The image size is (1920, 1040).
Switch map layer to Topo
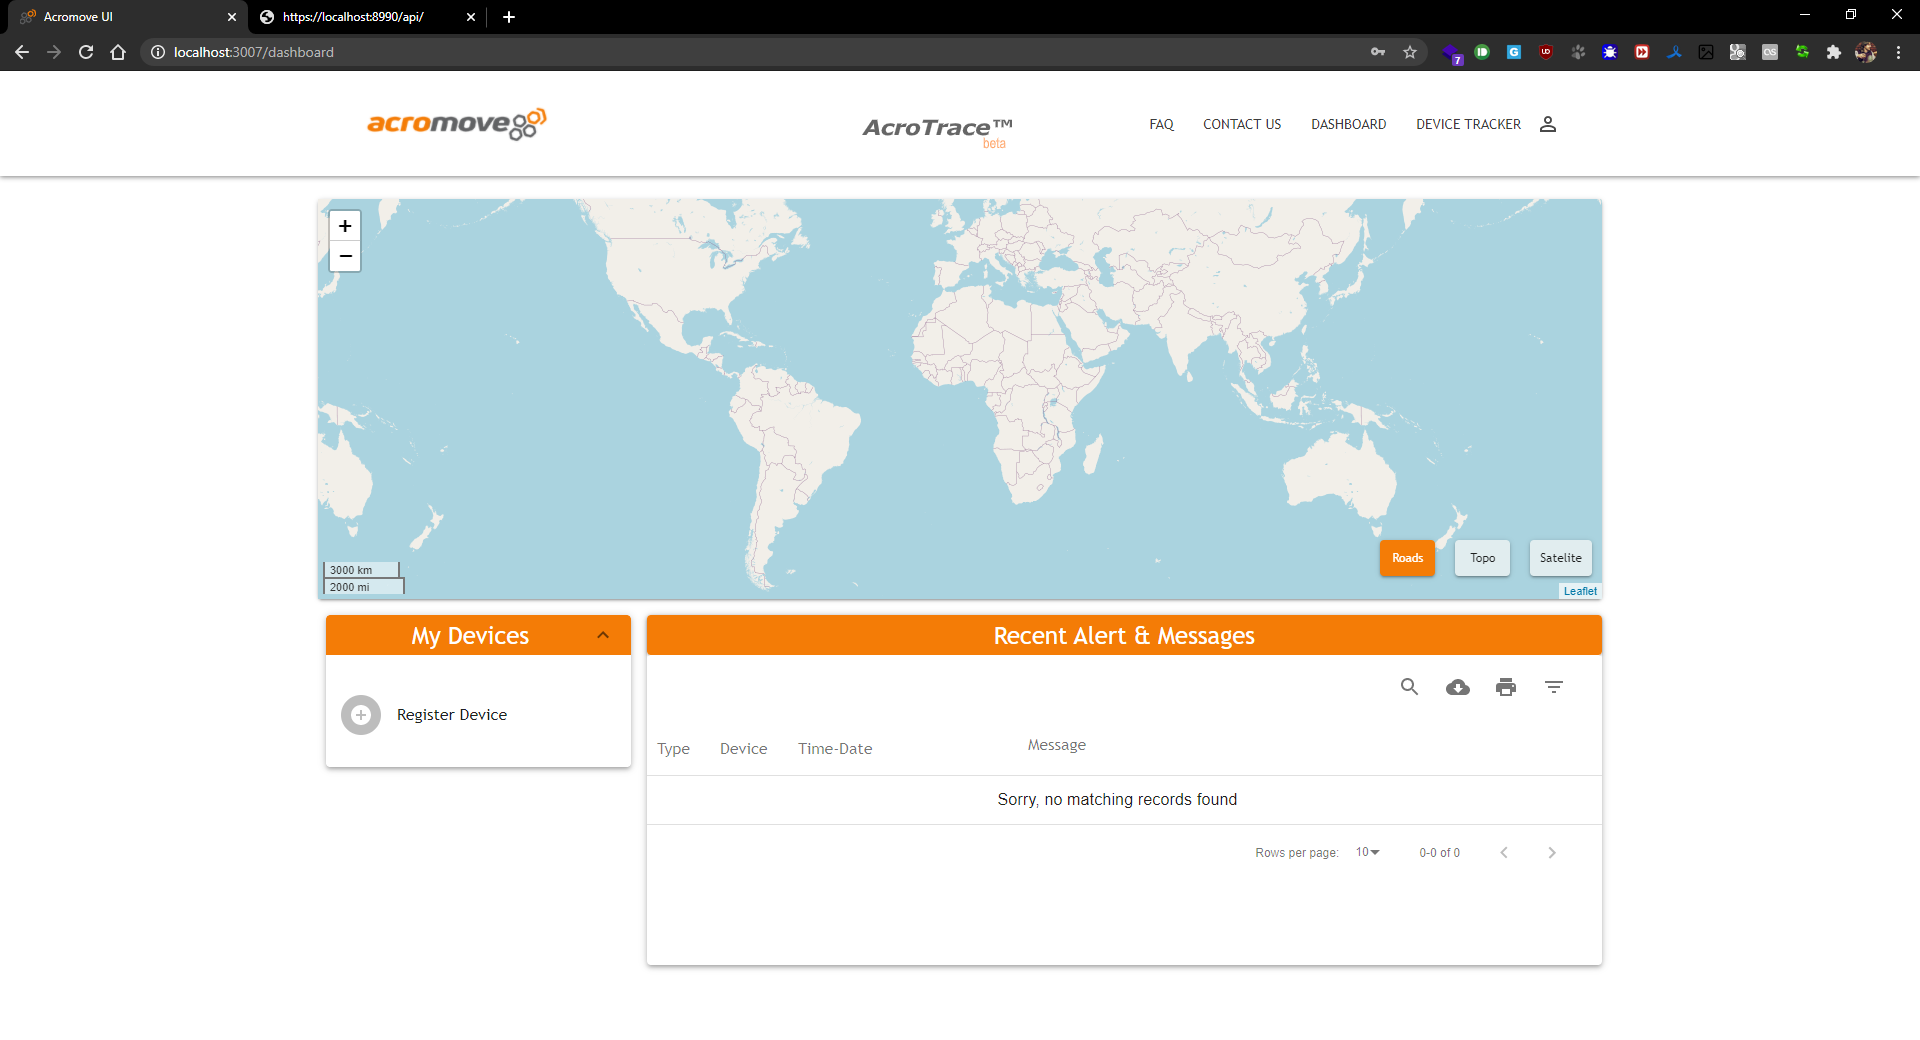click(x=1482, y=558)
